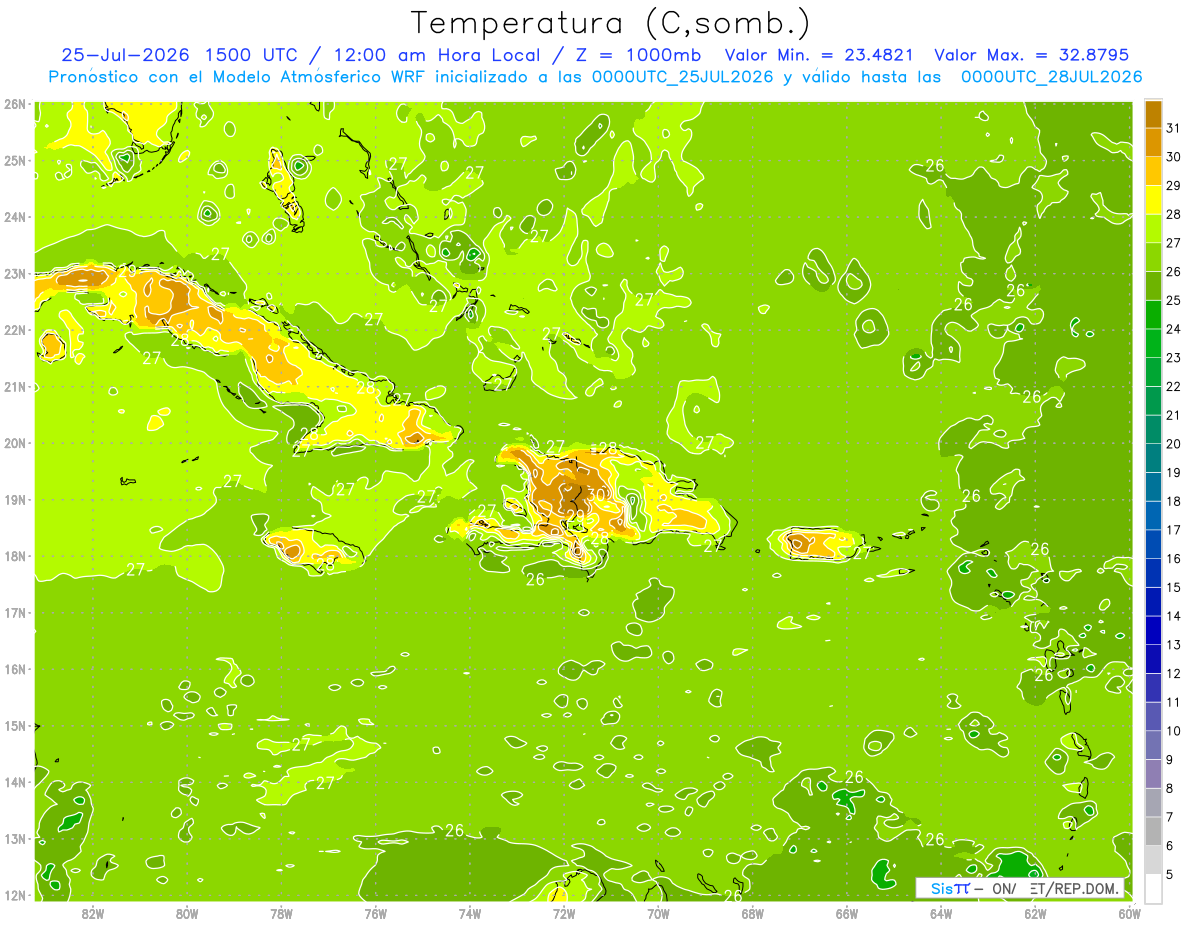Click the 60W longitude axis label

tap(1130, 913)
